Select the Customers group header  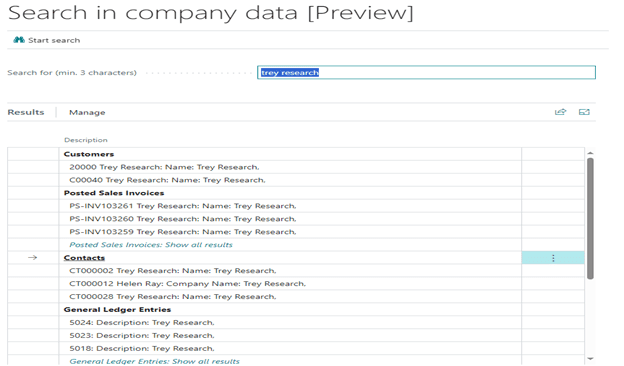click(x=89, y=154)
